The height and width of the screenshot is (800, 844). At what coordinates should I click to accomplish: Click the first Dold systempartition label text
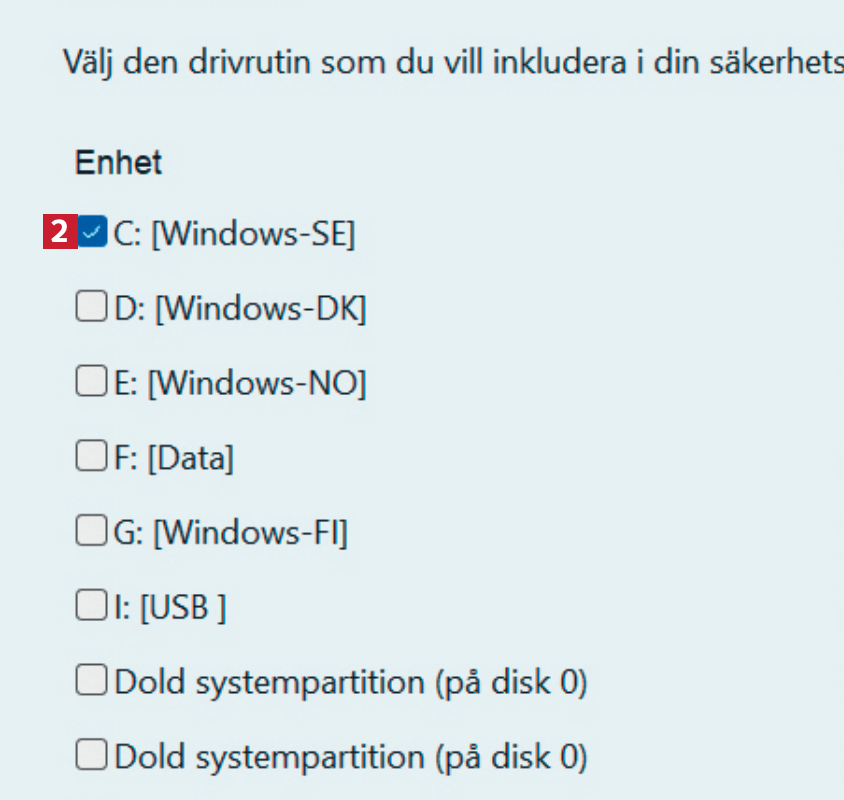tap(351, 682)
